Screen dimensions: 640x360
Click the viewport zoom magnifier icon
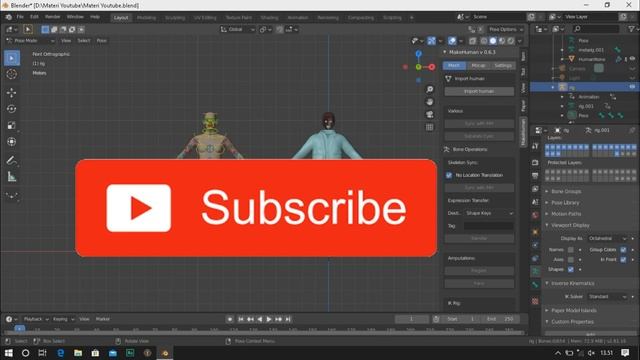coord(429,89)
